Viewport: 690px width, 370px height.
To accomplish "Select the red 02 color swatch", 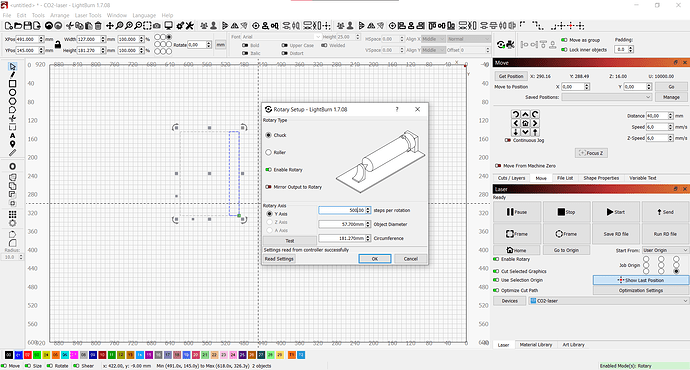I will tap(27, 355).
